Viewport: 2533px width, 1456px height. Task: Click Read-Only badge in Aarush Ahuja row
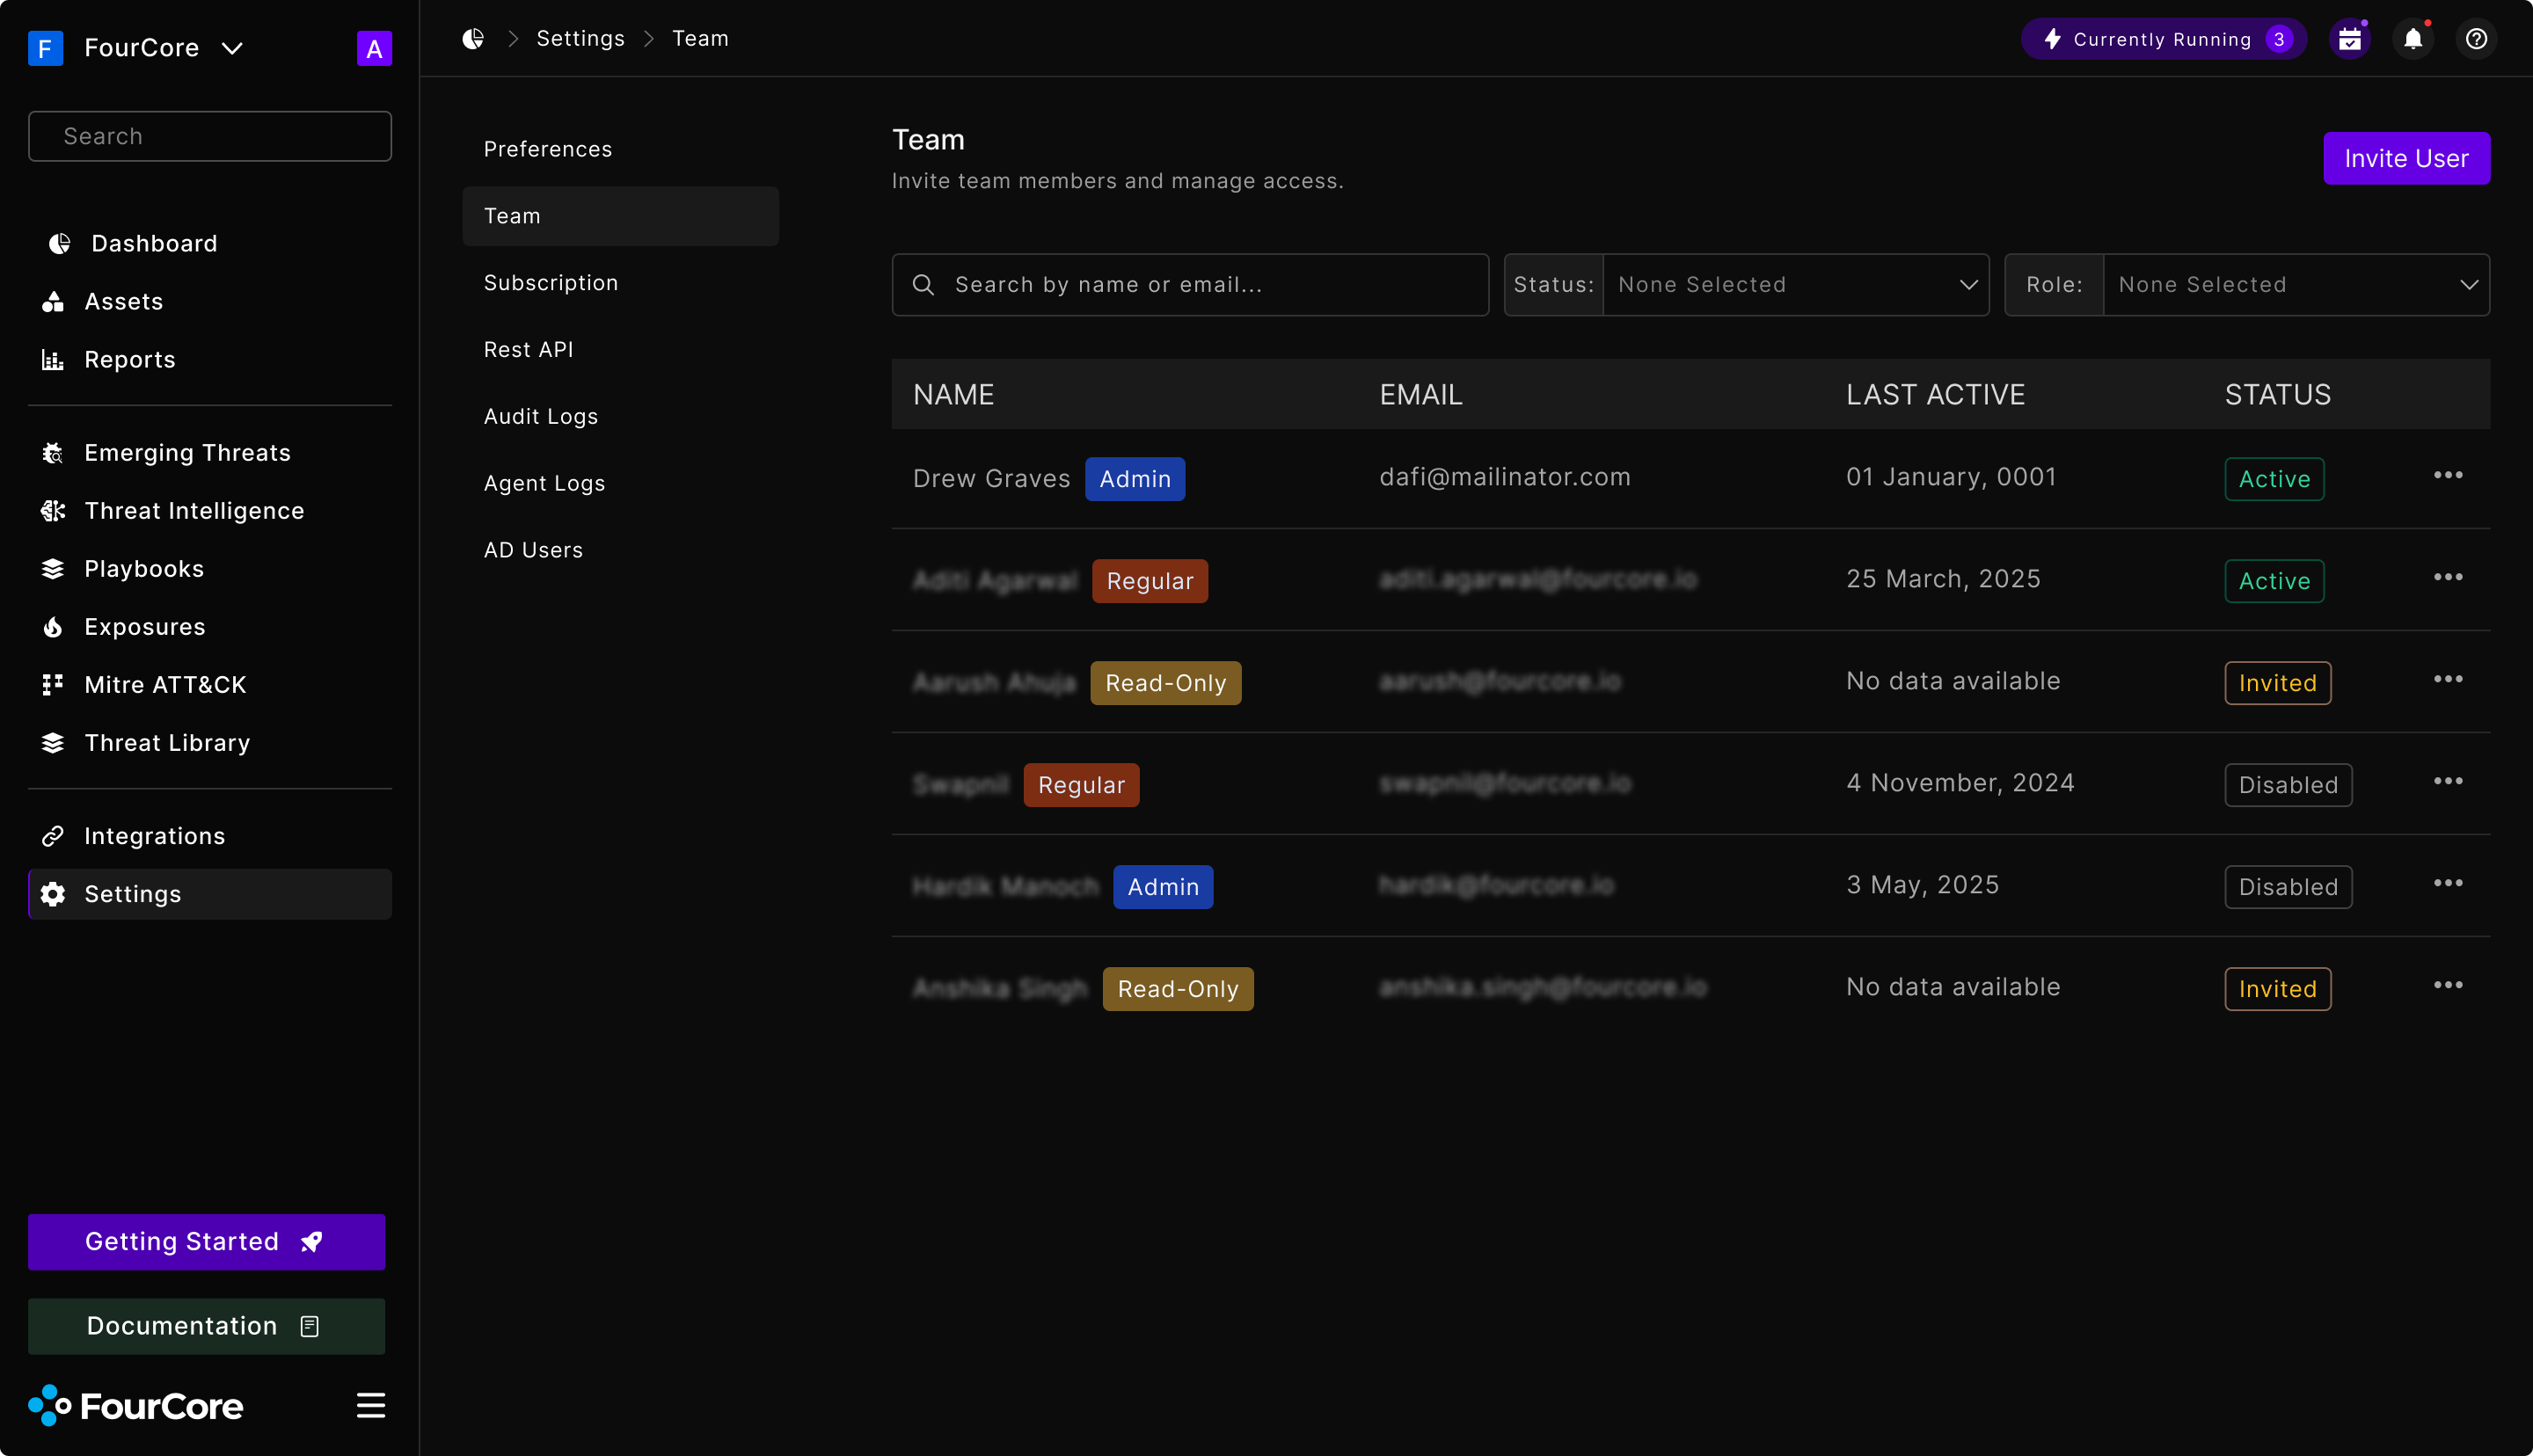[1165, 683]
